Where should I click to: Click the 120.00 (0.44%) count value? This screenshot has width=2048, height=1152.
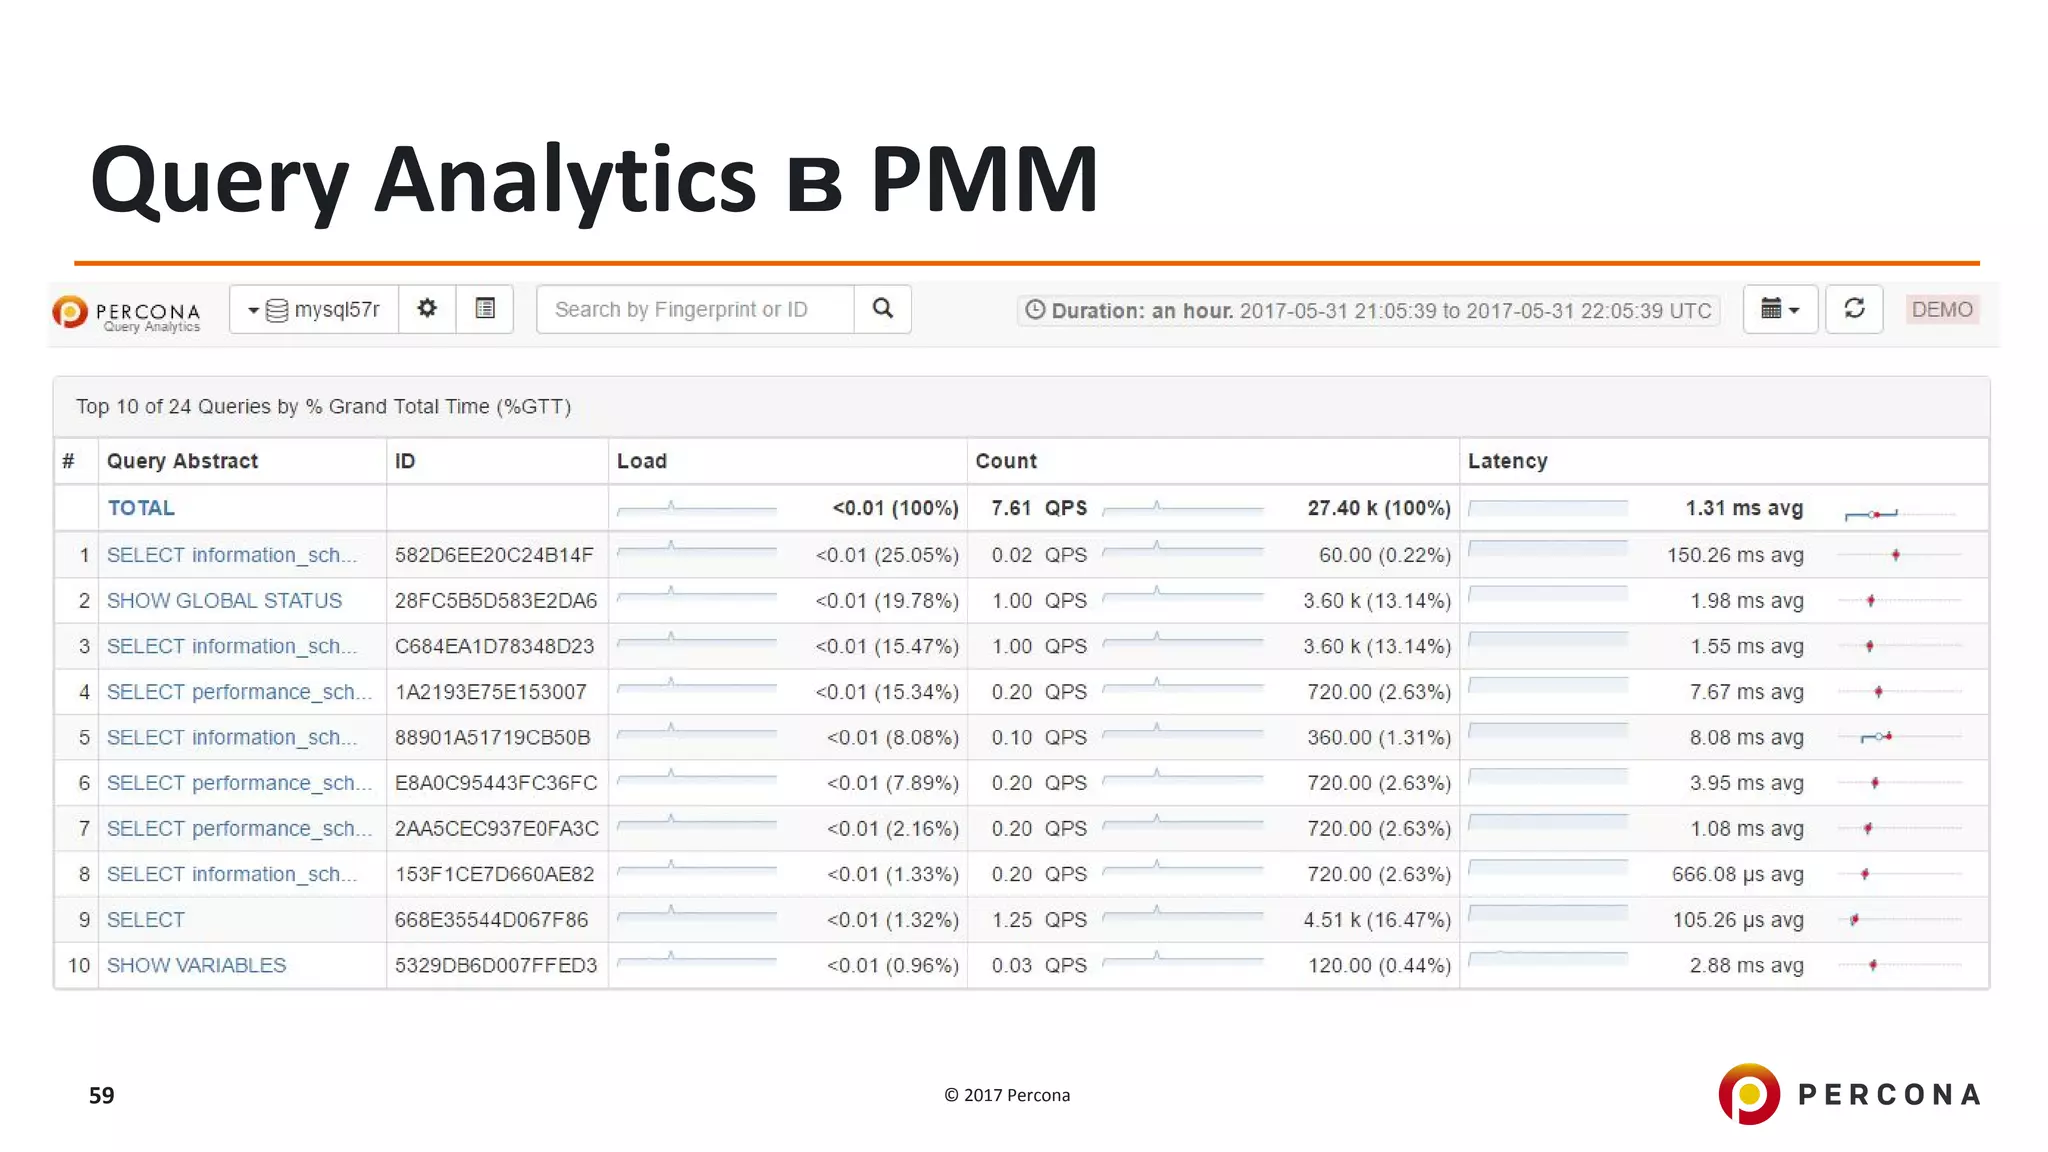tap(1380, 965)
